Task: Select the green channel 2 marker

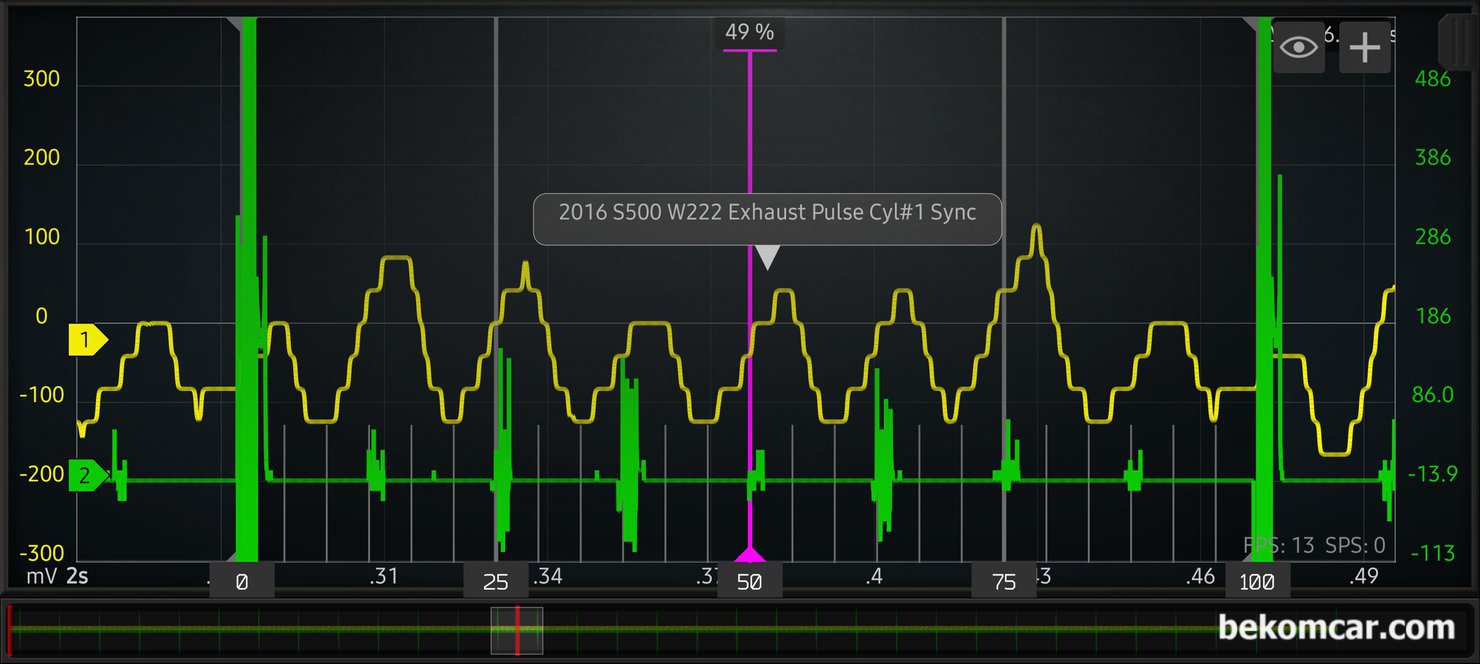Action: click(86, 476)
